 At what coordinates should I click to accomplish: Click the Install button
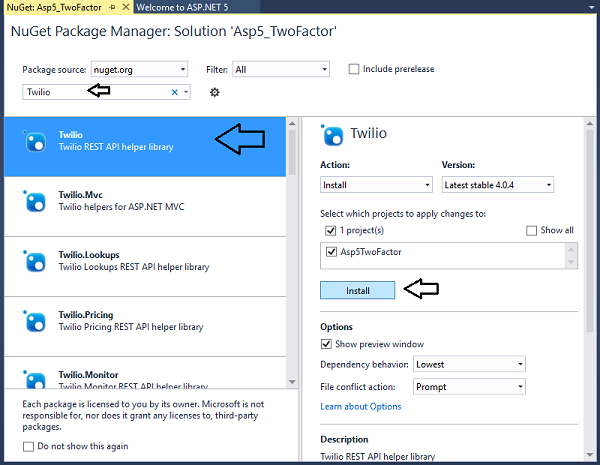[357, 290]
